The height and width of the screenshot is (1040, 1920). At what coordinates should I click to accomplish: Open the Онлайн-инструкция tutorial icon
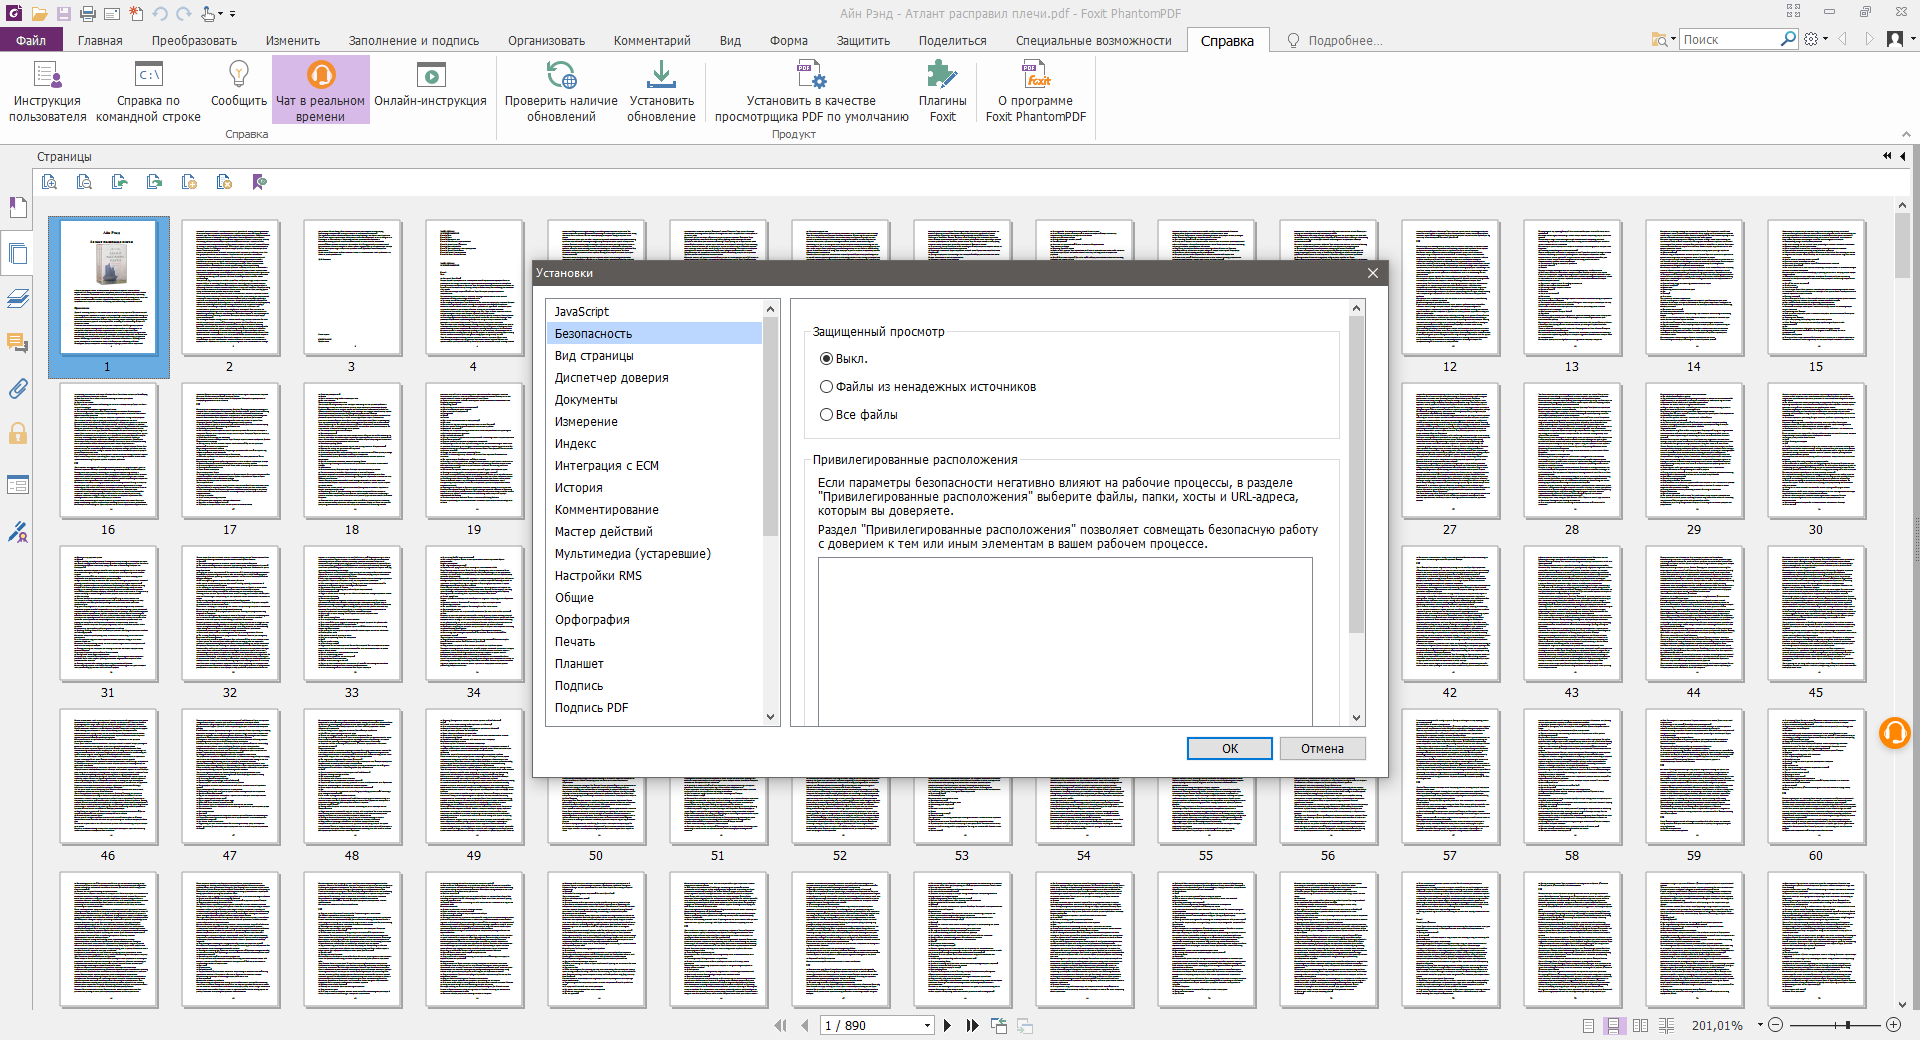430,75
